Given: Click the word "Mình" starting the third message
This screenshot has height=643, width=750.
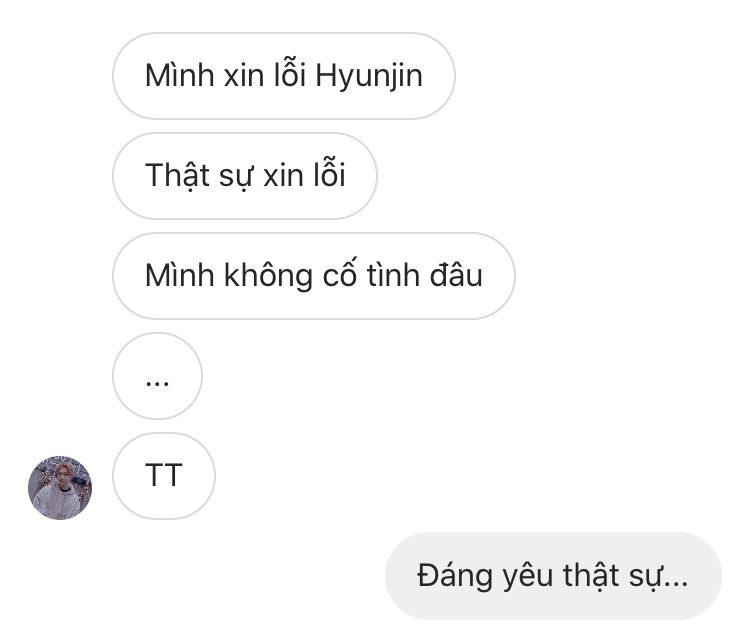Looking at the screenshot, I should point(179,276).
